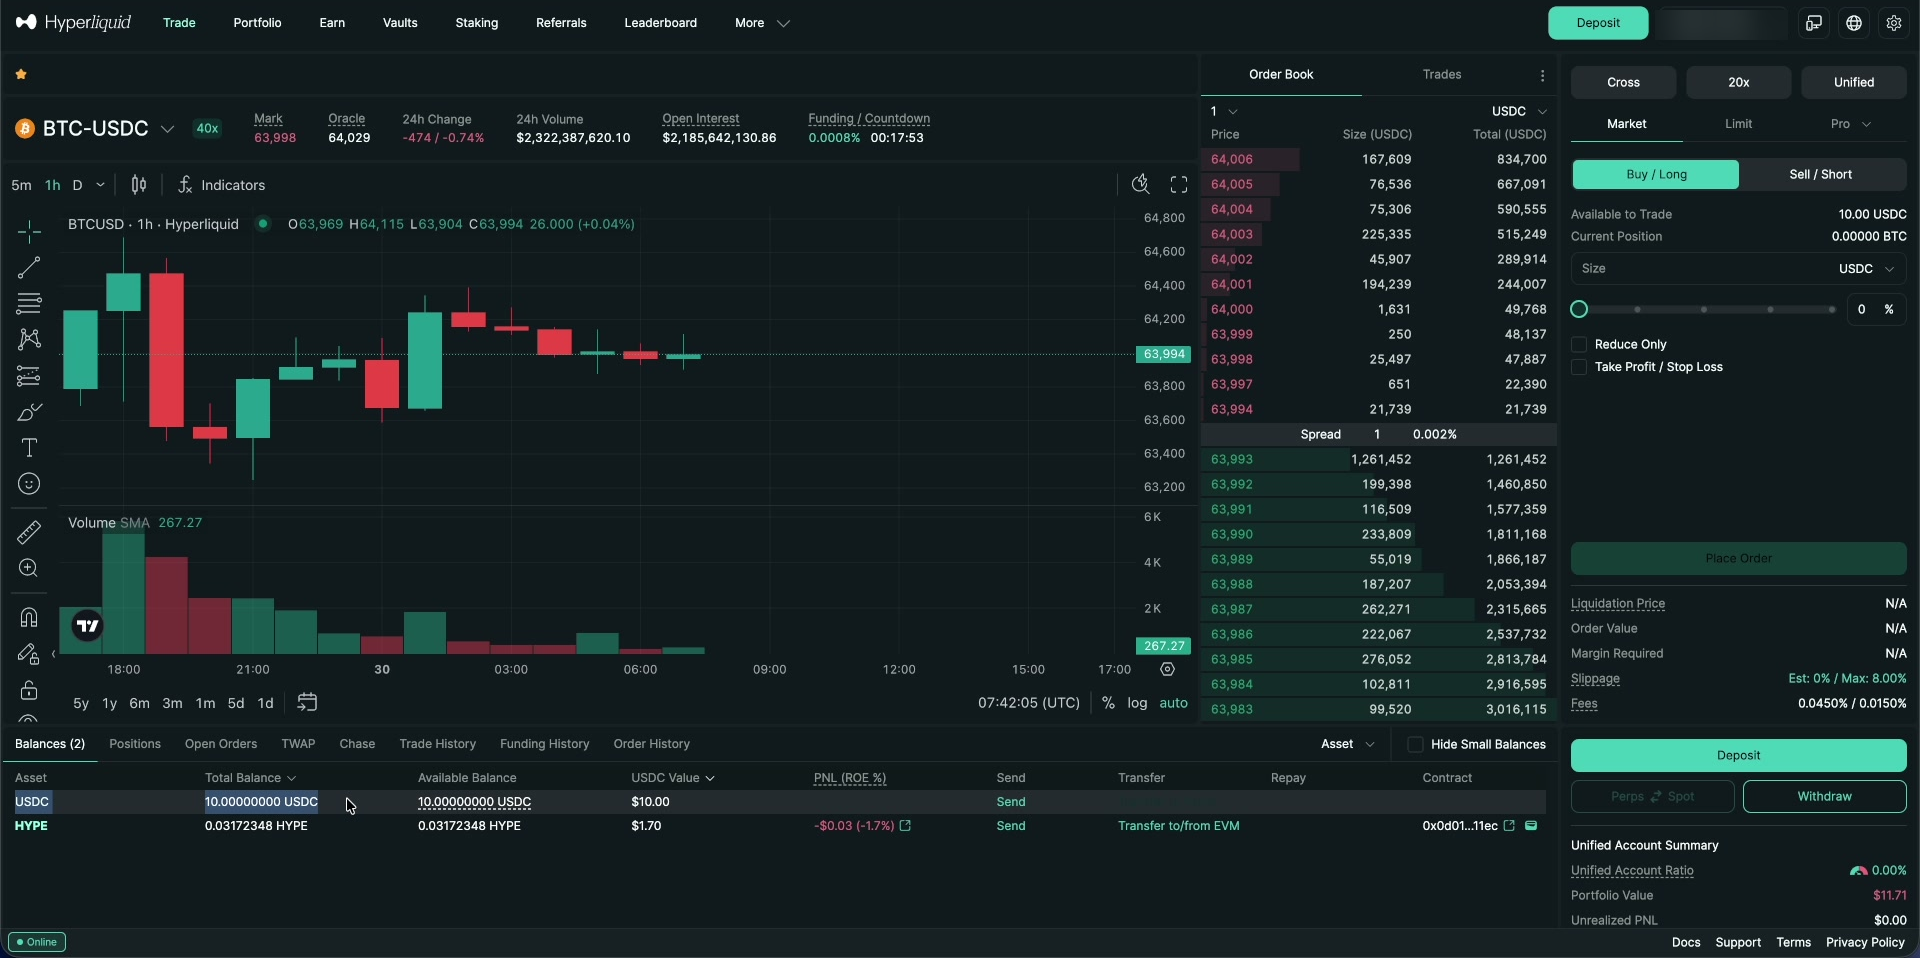Screen dimensions: 1920x958
Task: Click Send for the USDC balance
Action: coord(1011,802)
